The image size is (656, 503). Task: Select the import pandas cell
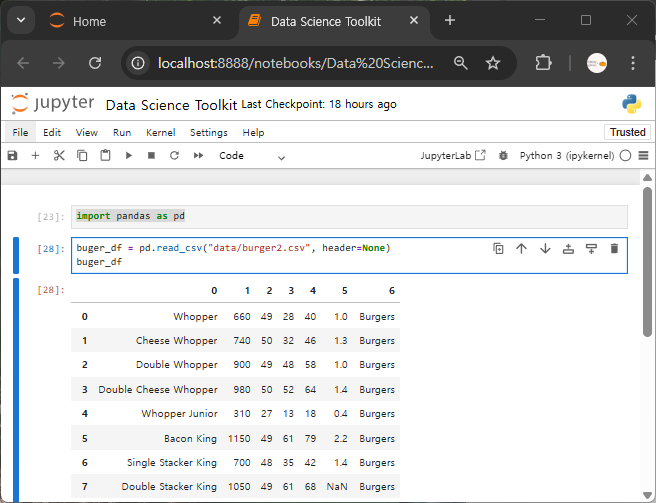(x=349, y=217)
